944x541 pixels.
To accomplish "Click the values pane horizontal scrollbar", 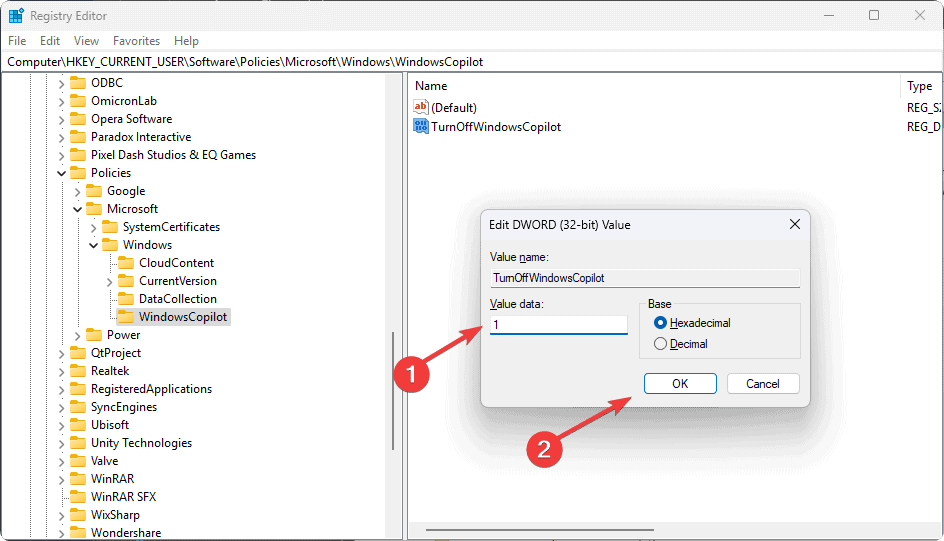I will [x=539, y=530].
